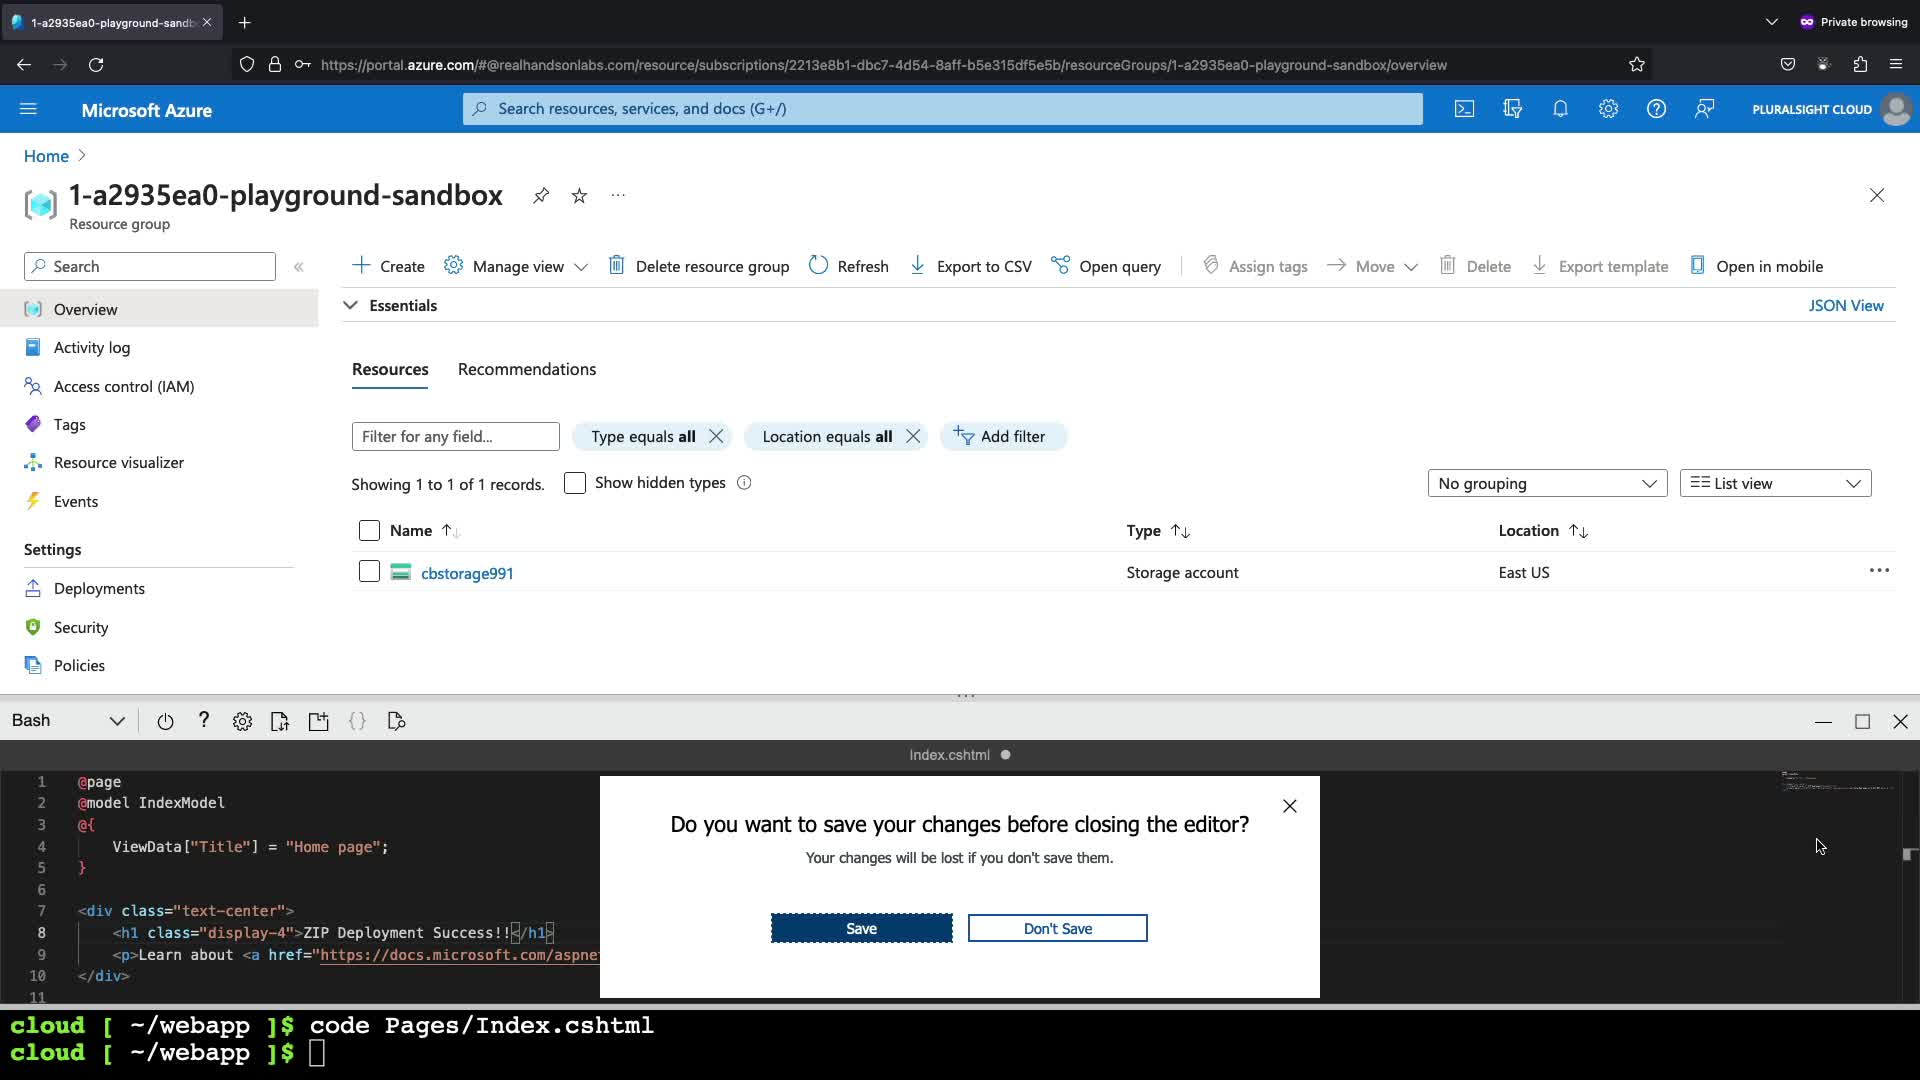The width and height of the screenshot is (1920, 1080).
Task: Open portal settings gear in header
Action: [1608, 109]
